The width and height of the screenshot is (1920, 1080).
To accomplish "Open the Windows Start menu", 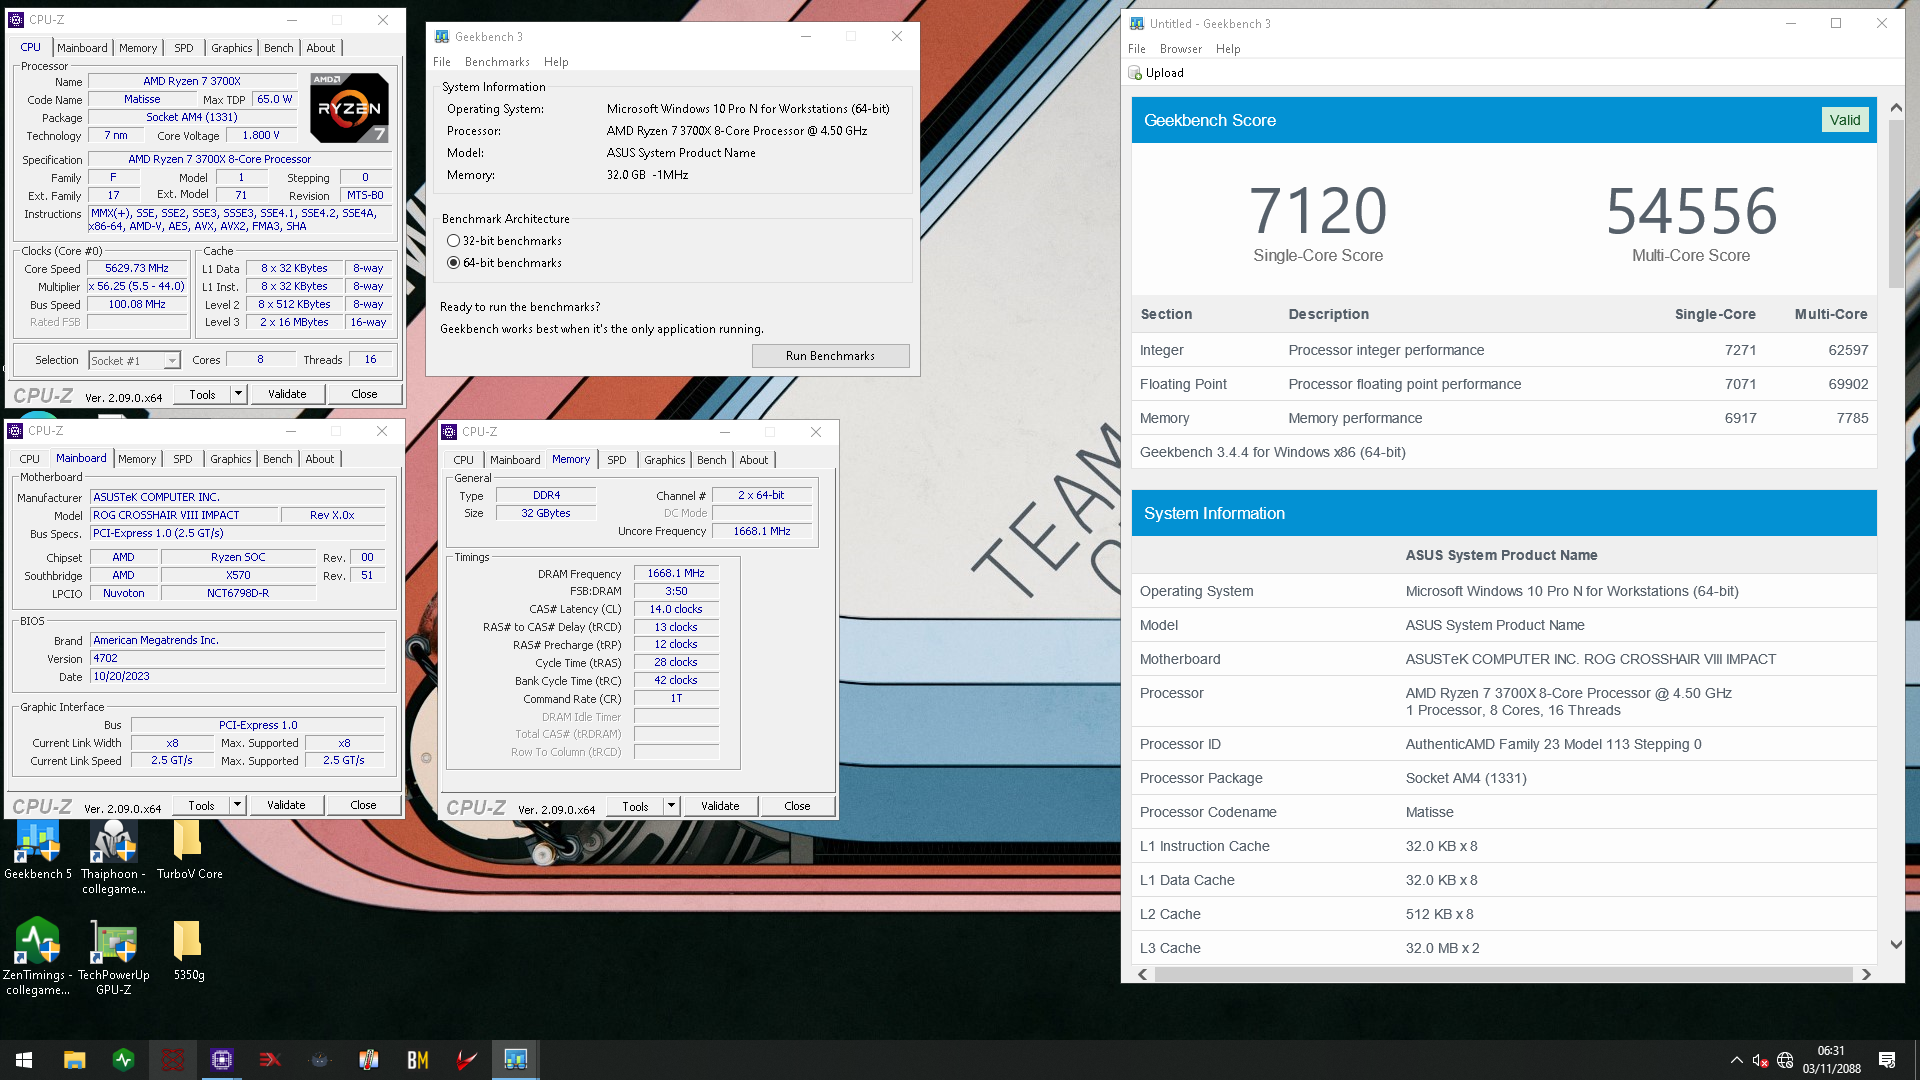I will 24,1060.
